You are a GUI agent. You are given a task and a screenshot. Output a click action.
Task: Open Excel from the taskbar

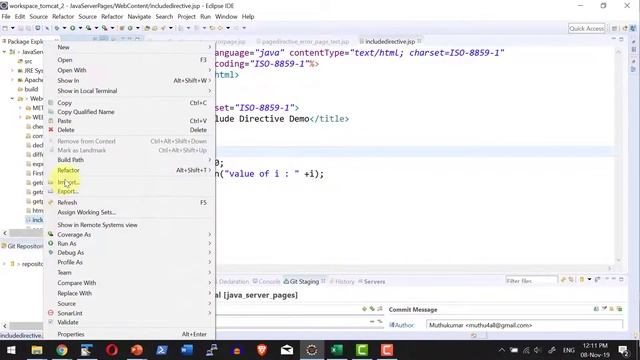(x=337, y=350)
